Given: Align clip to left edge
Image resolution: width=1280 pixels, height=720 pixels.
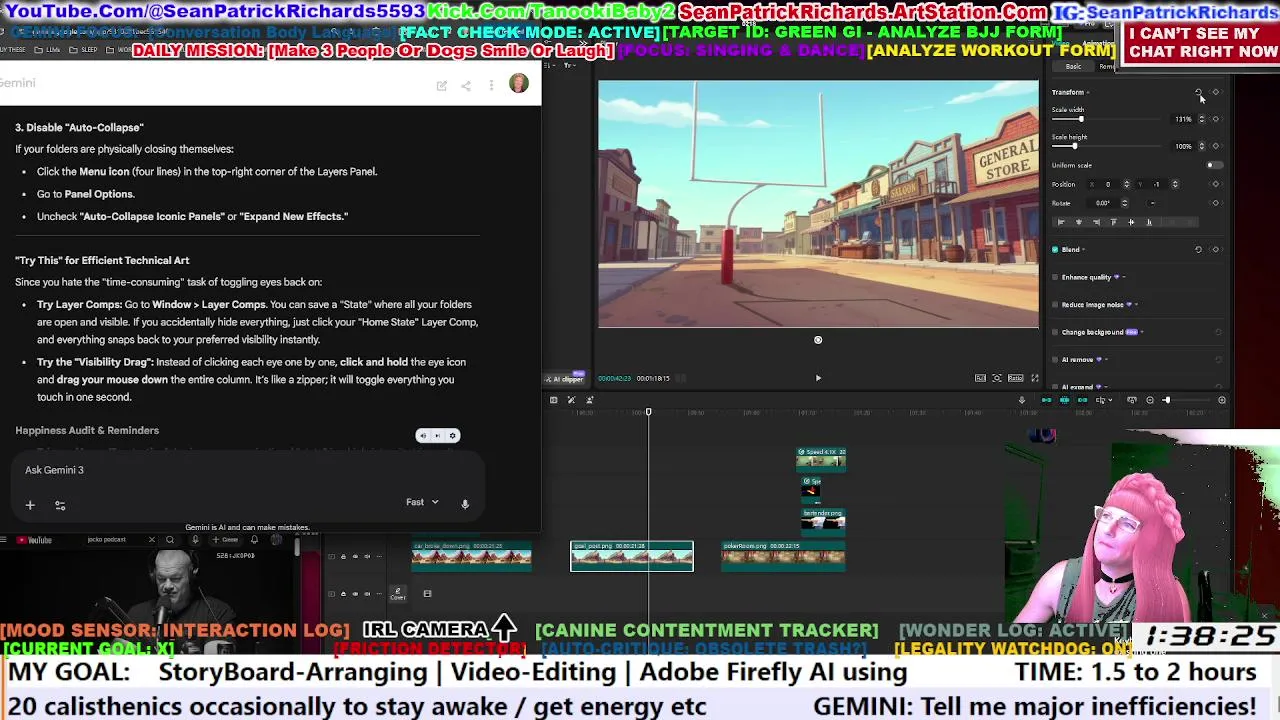Looking at the screenshot, I should coord(1061,222).
